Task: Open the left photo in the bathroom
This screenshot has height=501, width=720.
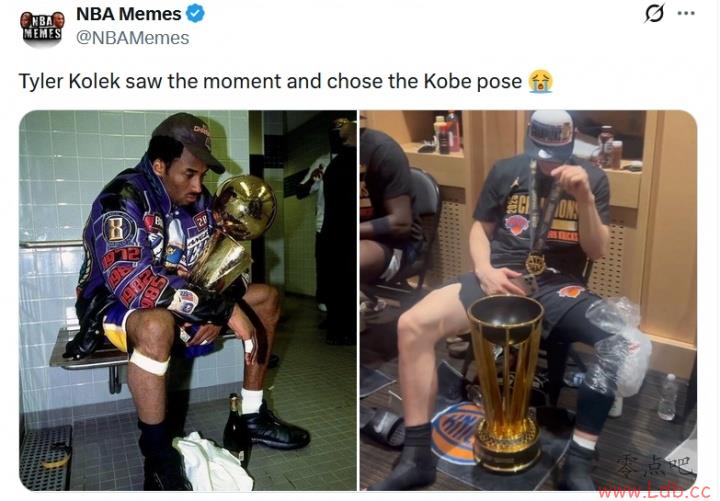Action: 188,300
